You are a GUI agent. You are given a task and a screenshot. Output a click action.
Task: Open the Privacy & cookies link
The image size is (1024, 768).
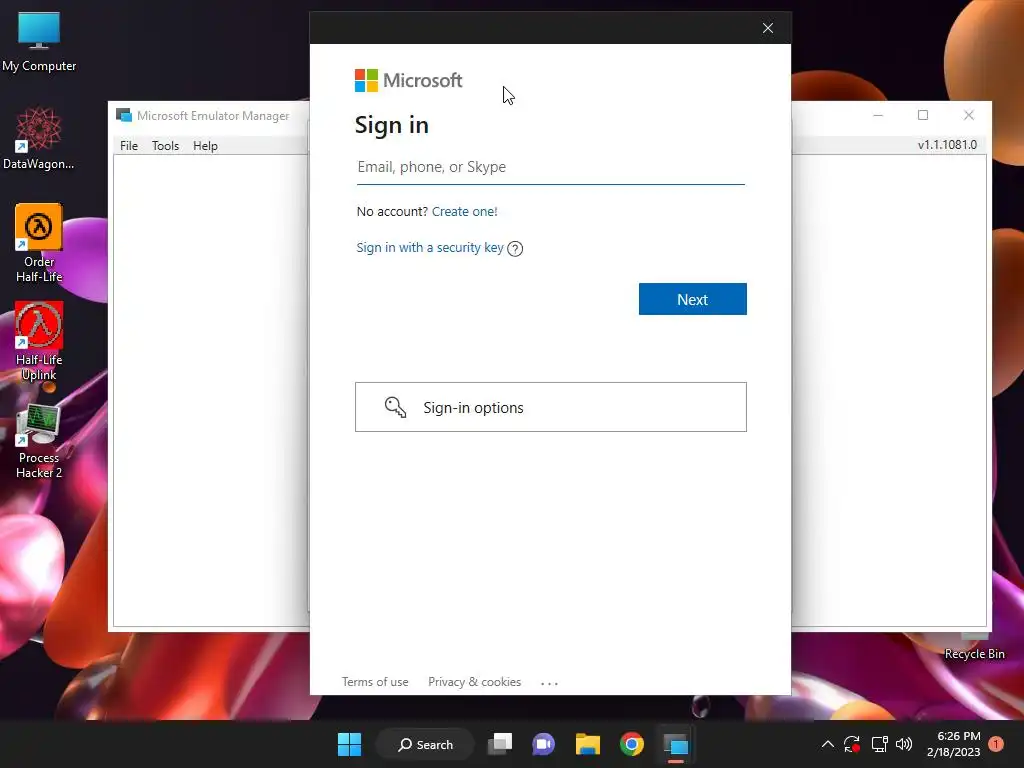pyautogui.click(x=474, y=682)
